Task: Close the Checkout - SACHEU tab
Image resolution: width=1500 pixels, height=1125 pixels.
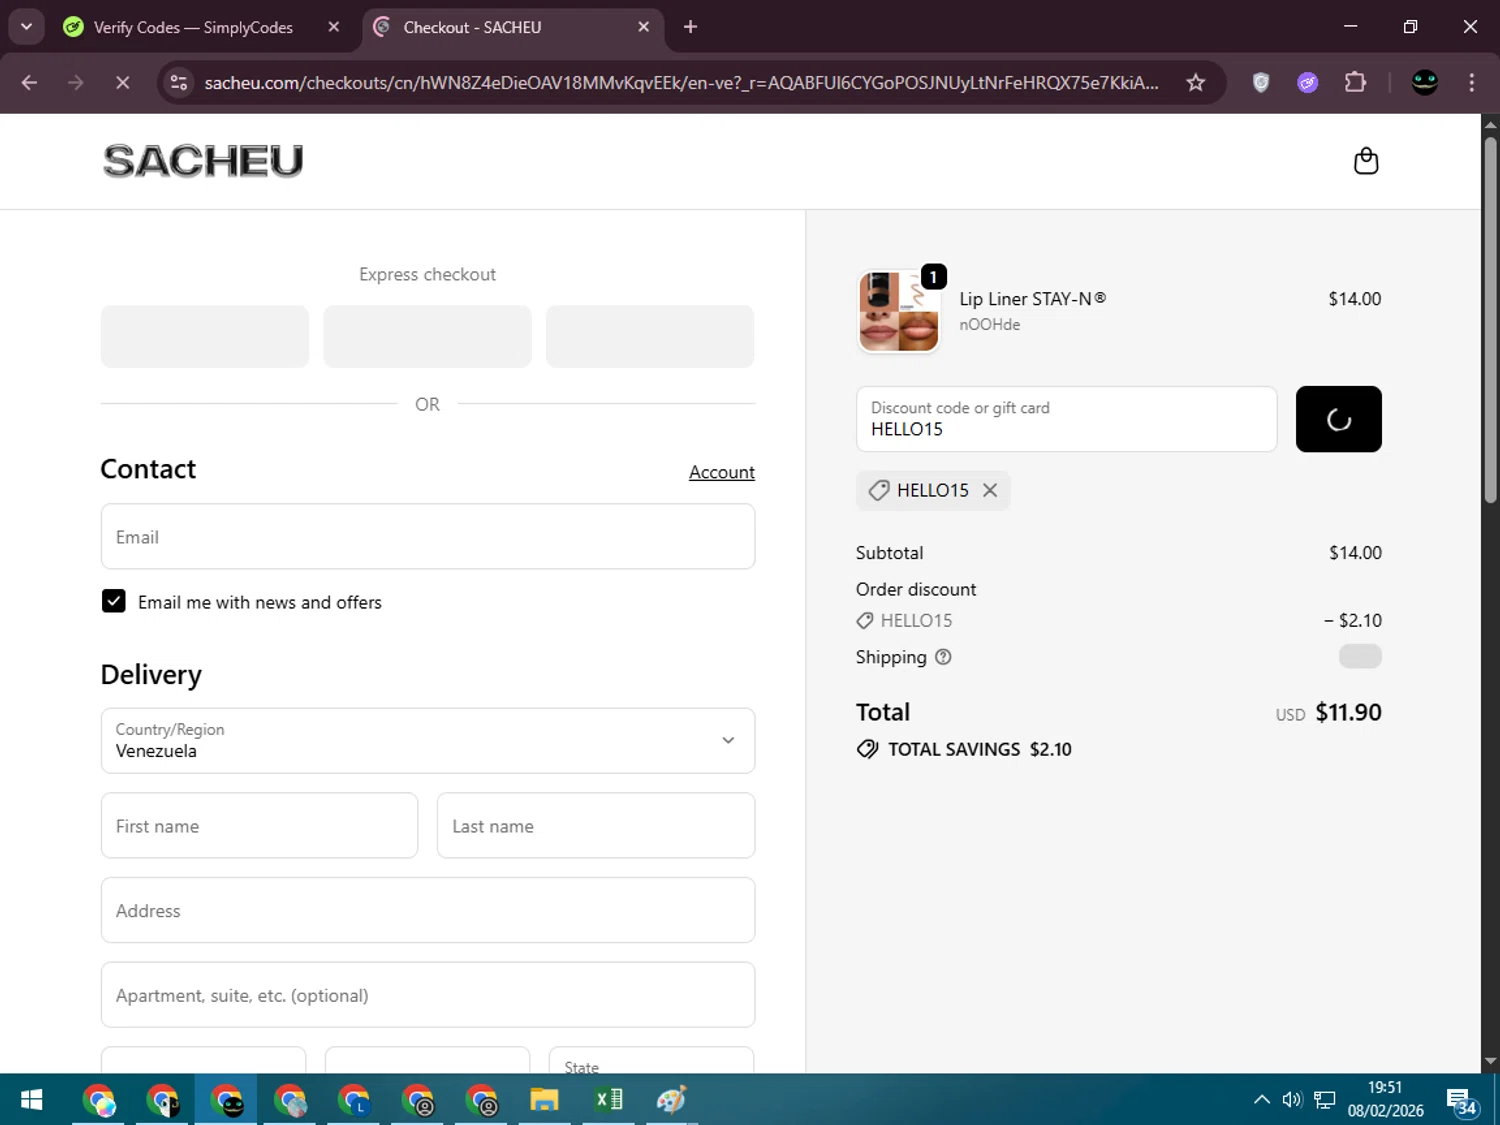Action: tap(644, 27)
